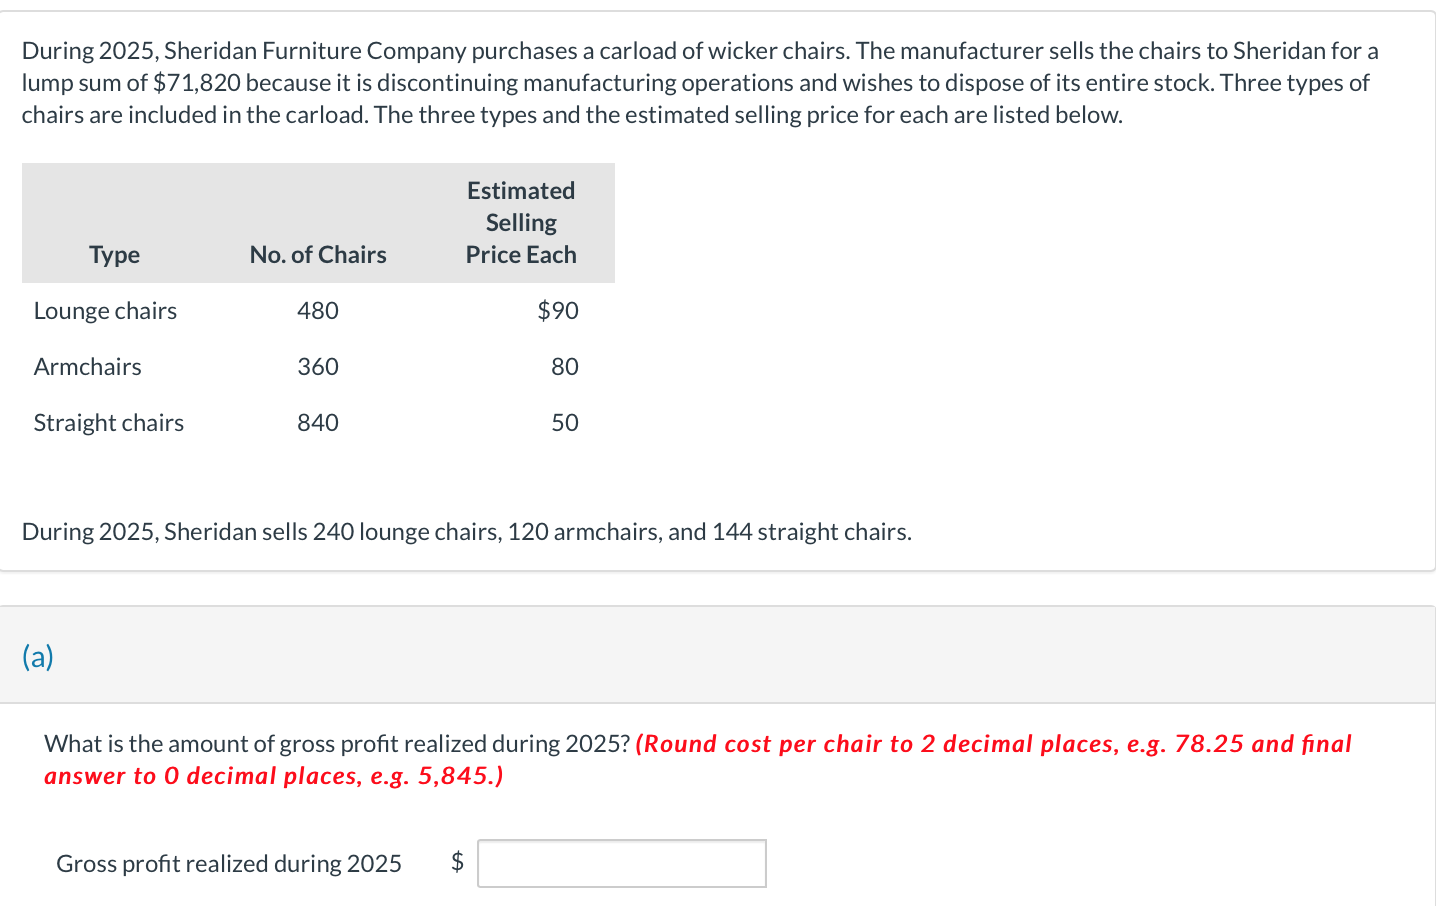Screen dimensions: 1436x906
Task: Select the 50 price cell
Action: [568, 422]
